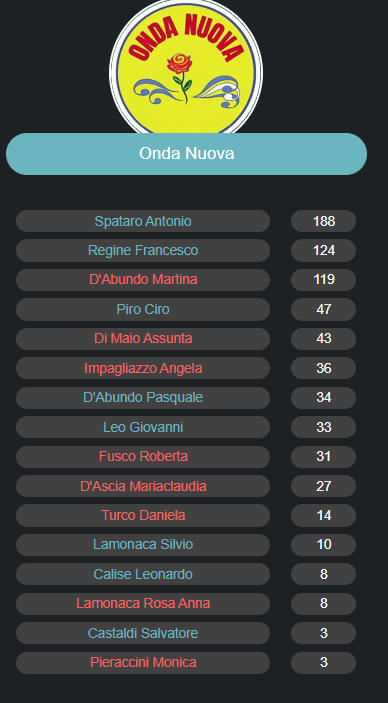Image resolution: width=388 pixels, height=703 pixels.
Task: Open Di Maio Assunta's row
Action: point(143,338)
